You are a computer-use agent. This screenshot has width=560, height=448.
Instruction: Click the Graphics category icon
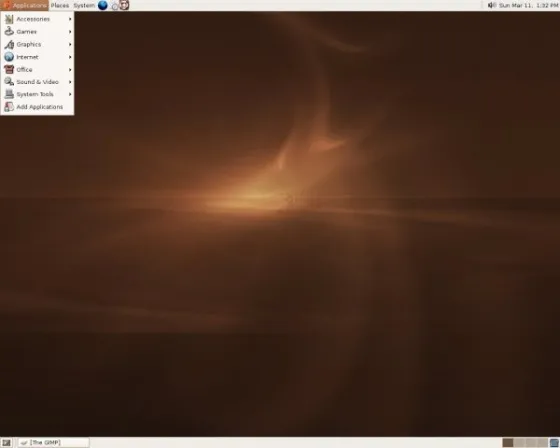(9, 44)
